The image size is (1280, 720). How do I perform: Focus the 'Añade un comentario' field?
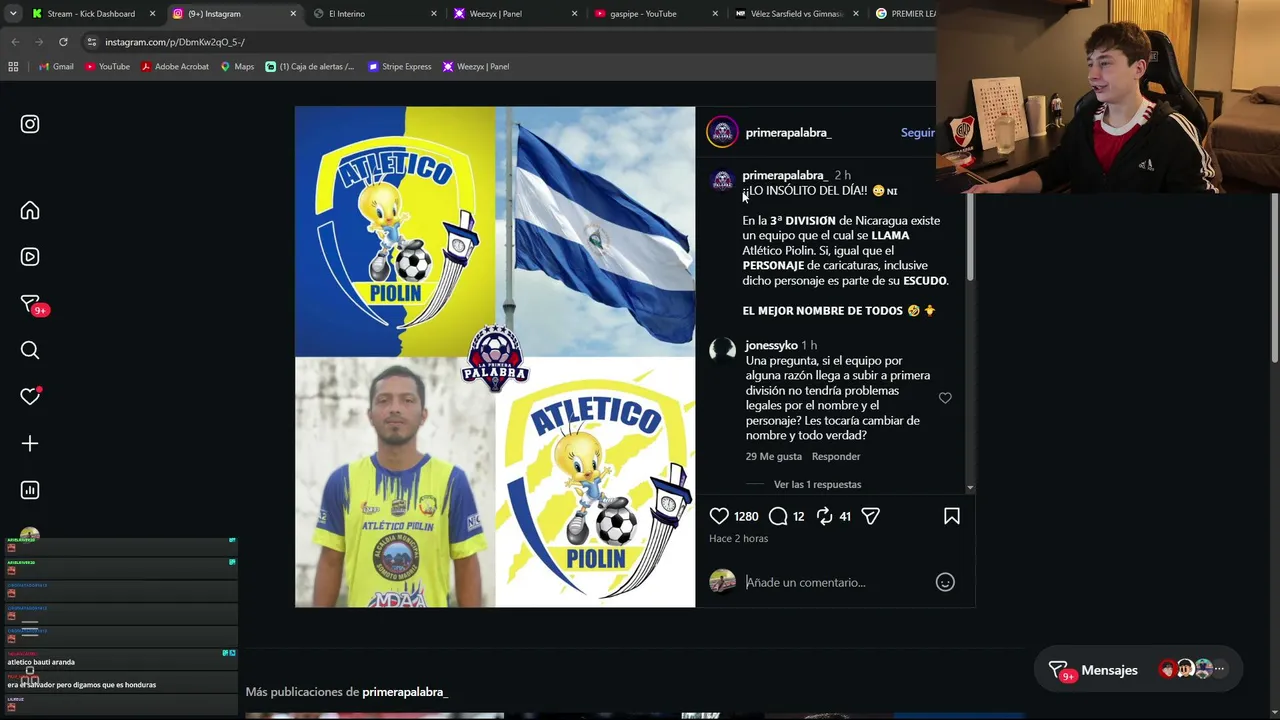tap(835, 582)
